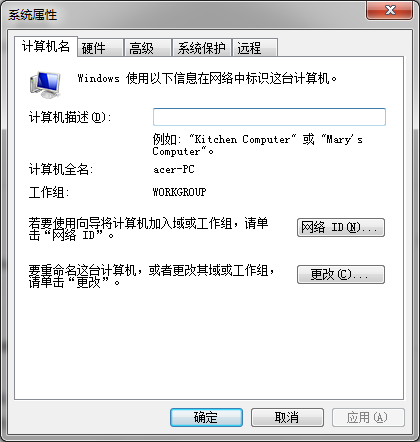The image size is (420, 442).
Task: Click the Windows network identification description text
Action: (207, 79)
